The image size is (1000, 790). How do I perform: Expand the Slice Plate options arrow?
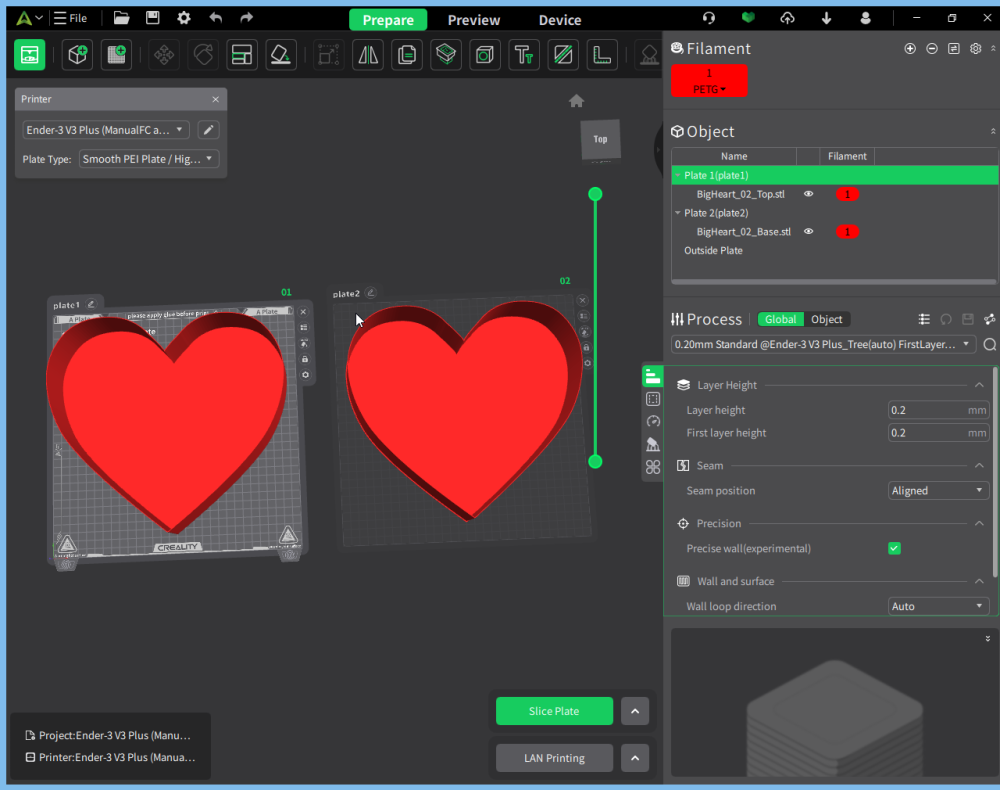point(635,711)
